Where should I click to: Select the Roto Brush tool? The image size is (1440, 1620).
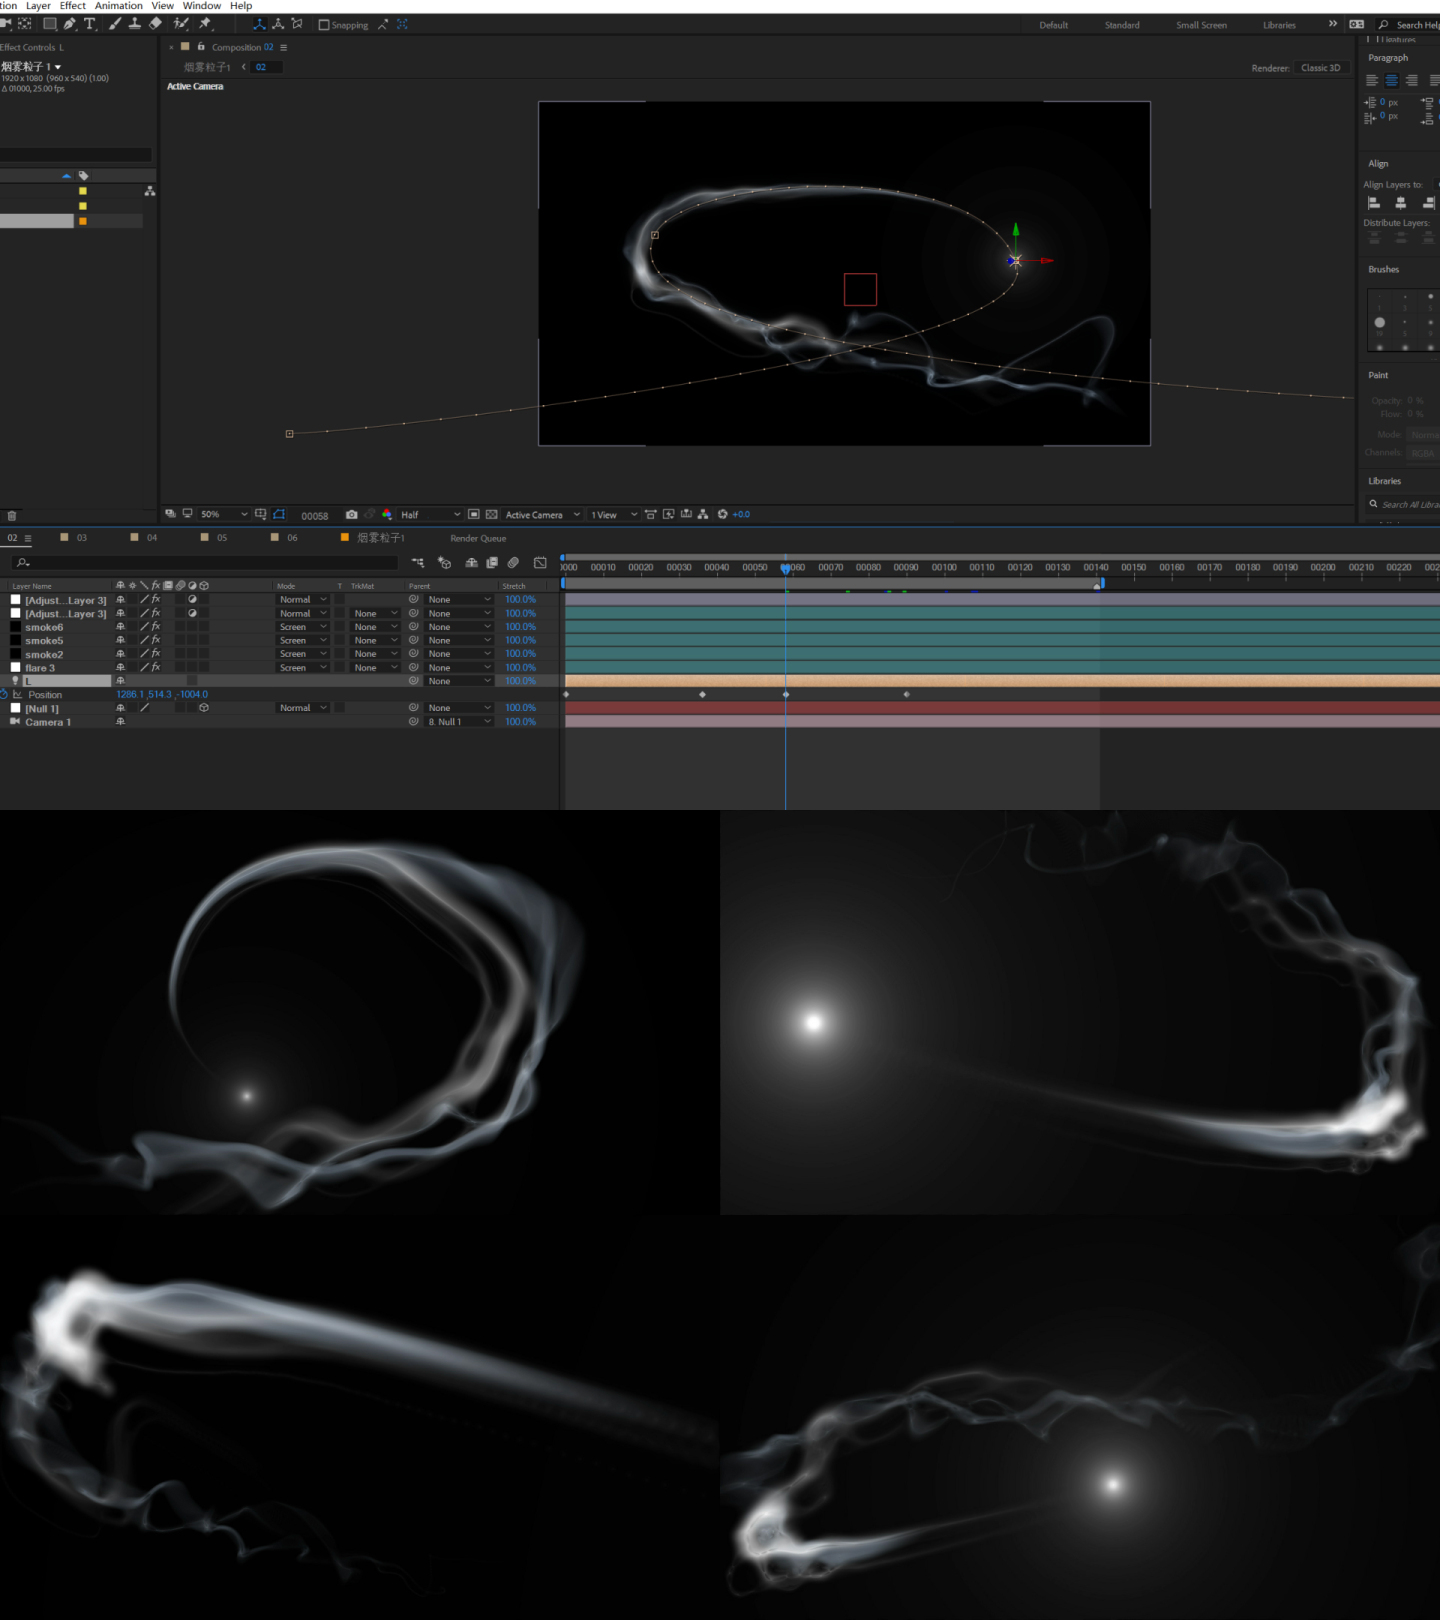(181, 24)
